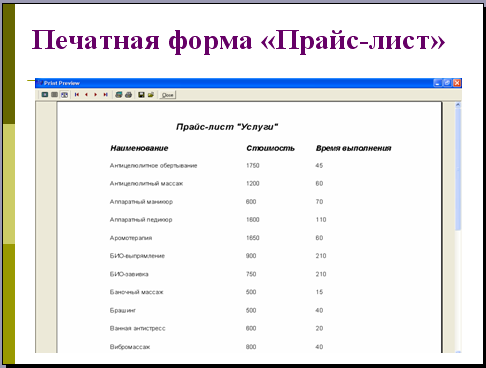The image size is (486, 368).
Task: Jump to last page of preview
Action: click(x=105, y=95)
